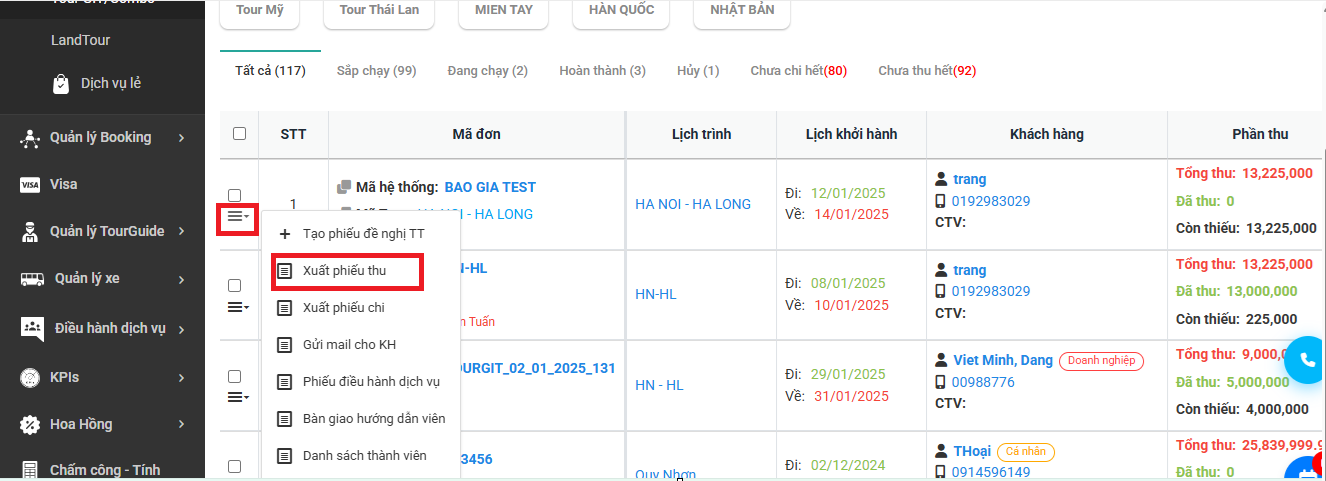Screen dimensions: 1326x481
Task: Click the Điều hành dịch vụ chat icon
Action: click(32, 327)
